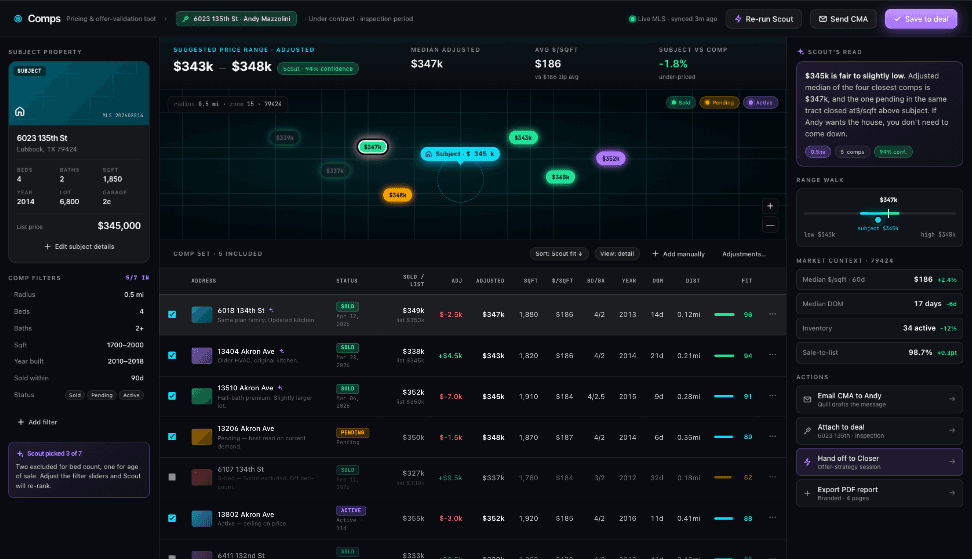Open more options for 13206 Akron Ave row
Screen dimensions: 972x559
772,436
